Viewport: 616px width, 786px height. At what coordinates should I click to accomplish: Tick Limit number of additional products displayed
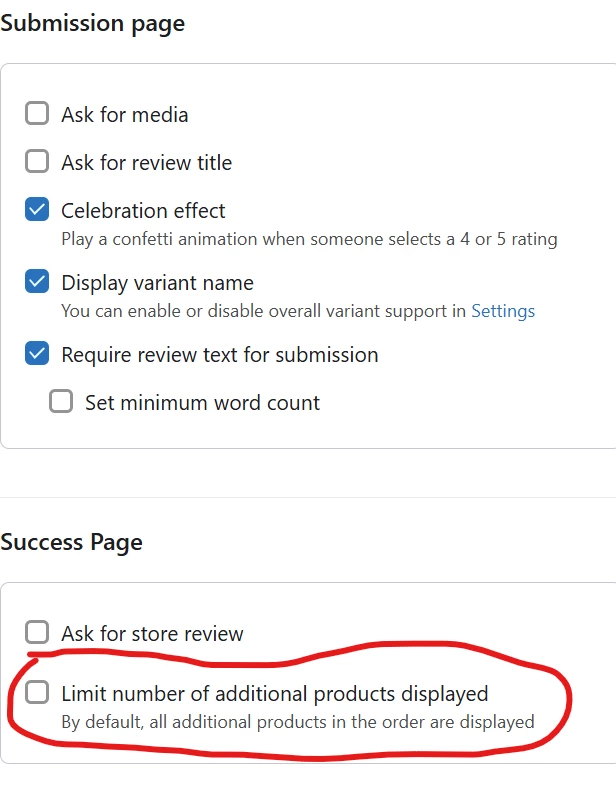pos(37,693)
